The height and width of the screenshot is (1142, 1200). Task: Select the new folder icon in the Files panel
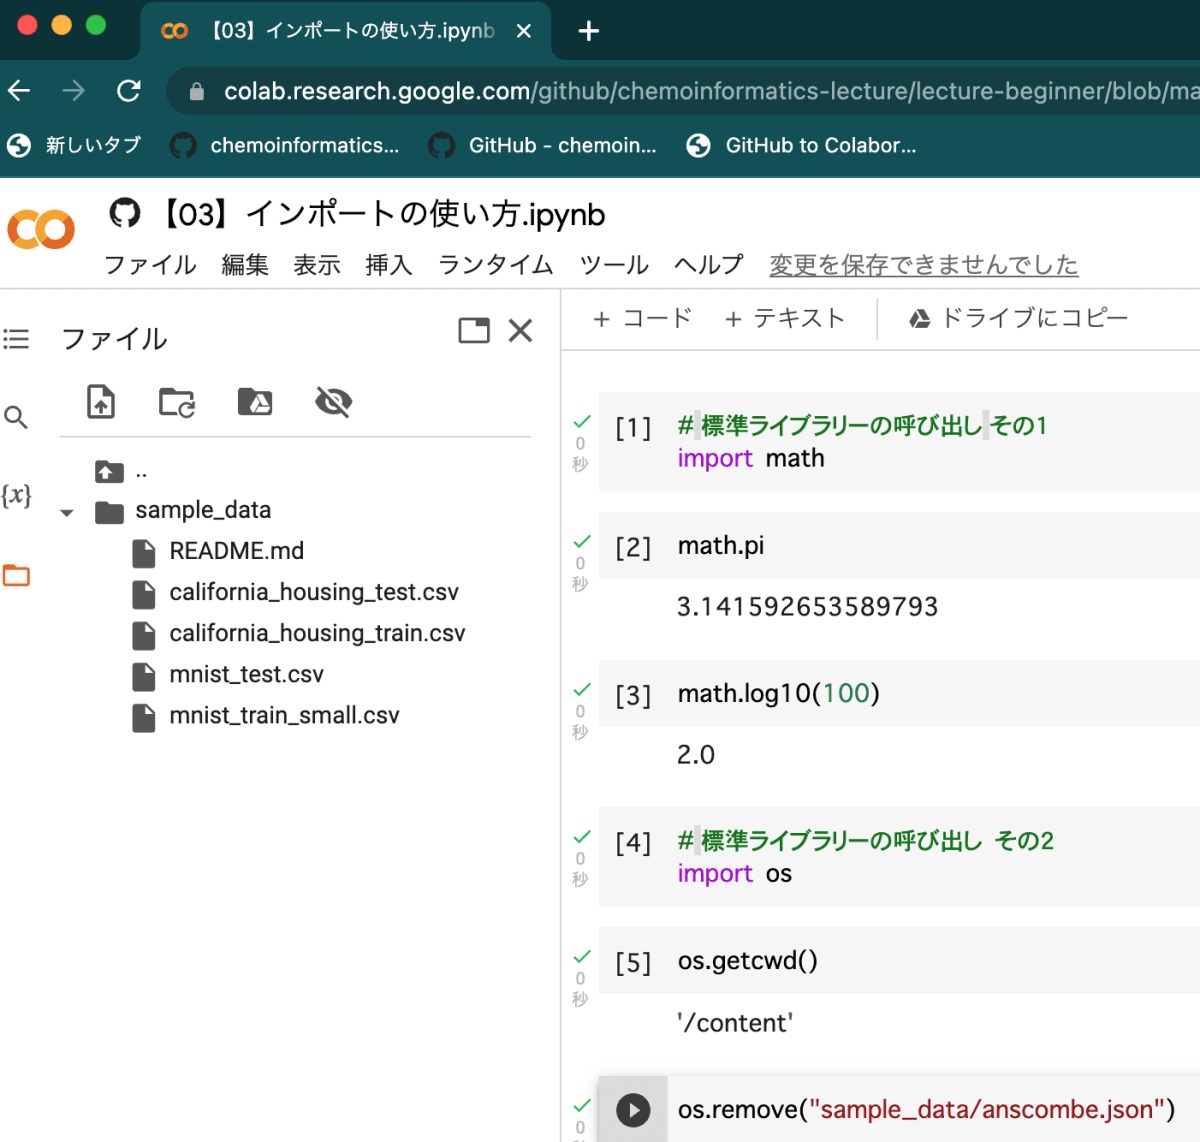176,402
